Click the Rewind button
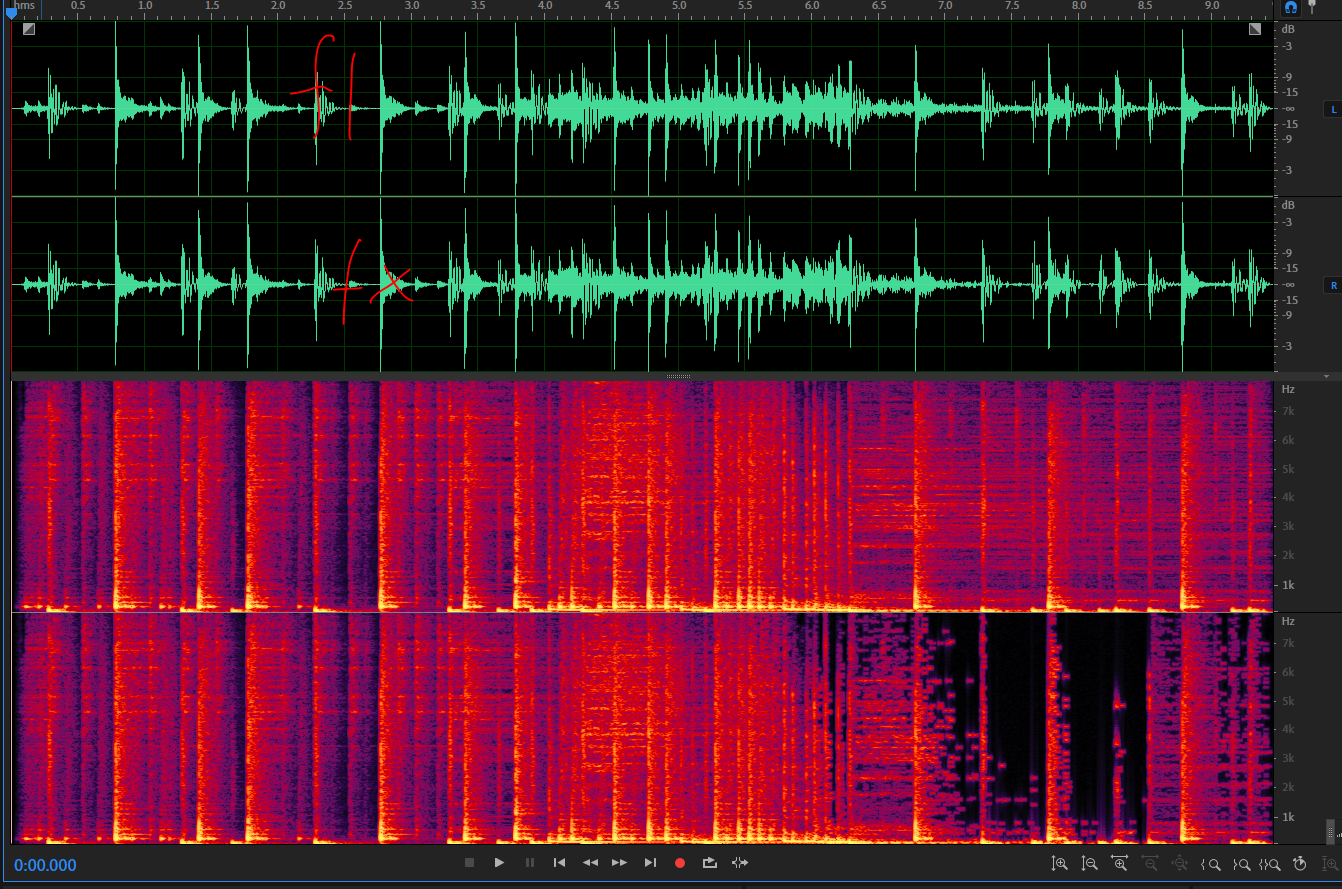Viewport: 1342px width, 889px height. click(590, 863)
